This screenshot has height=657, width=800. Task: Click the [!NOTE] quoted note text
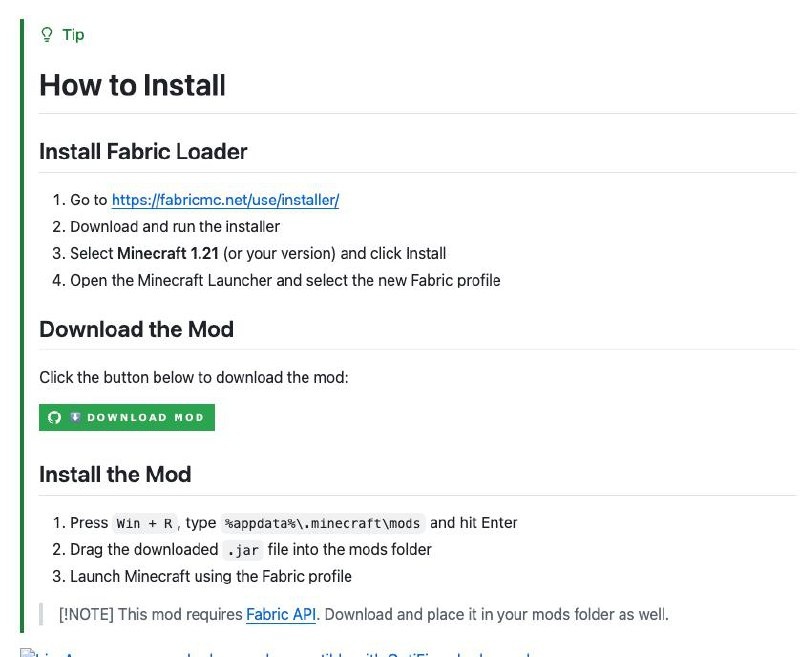[363, 614]
